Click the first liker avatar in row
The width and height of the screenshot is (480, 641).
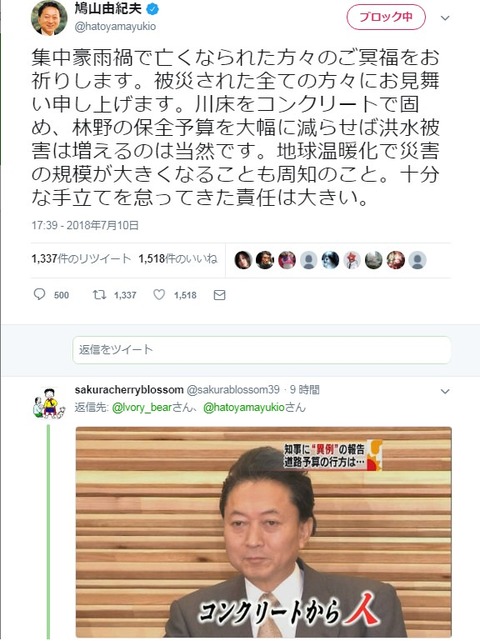(243, 260)
